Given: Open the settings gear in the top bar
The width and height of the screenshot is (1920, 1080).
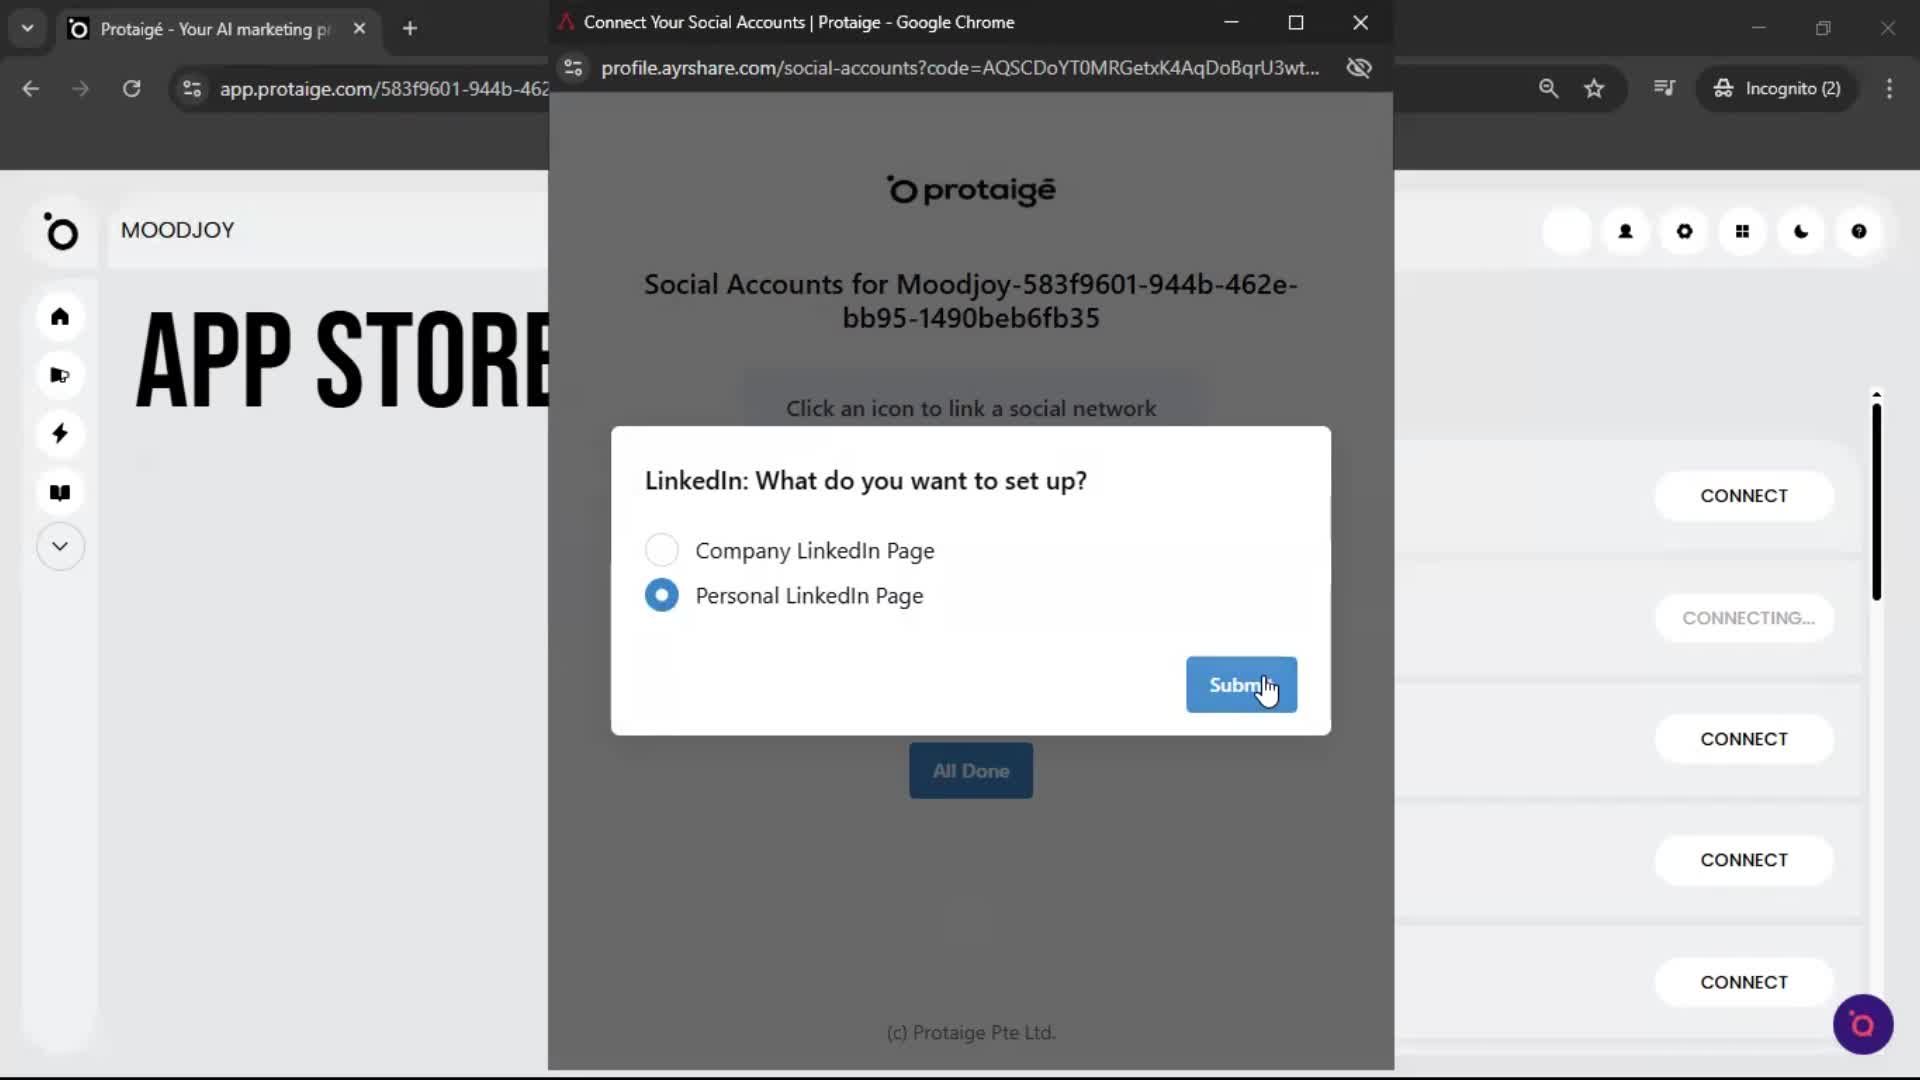Looking at the screenshot, I should point(1684,231).
